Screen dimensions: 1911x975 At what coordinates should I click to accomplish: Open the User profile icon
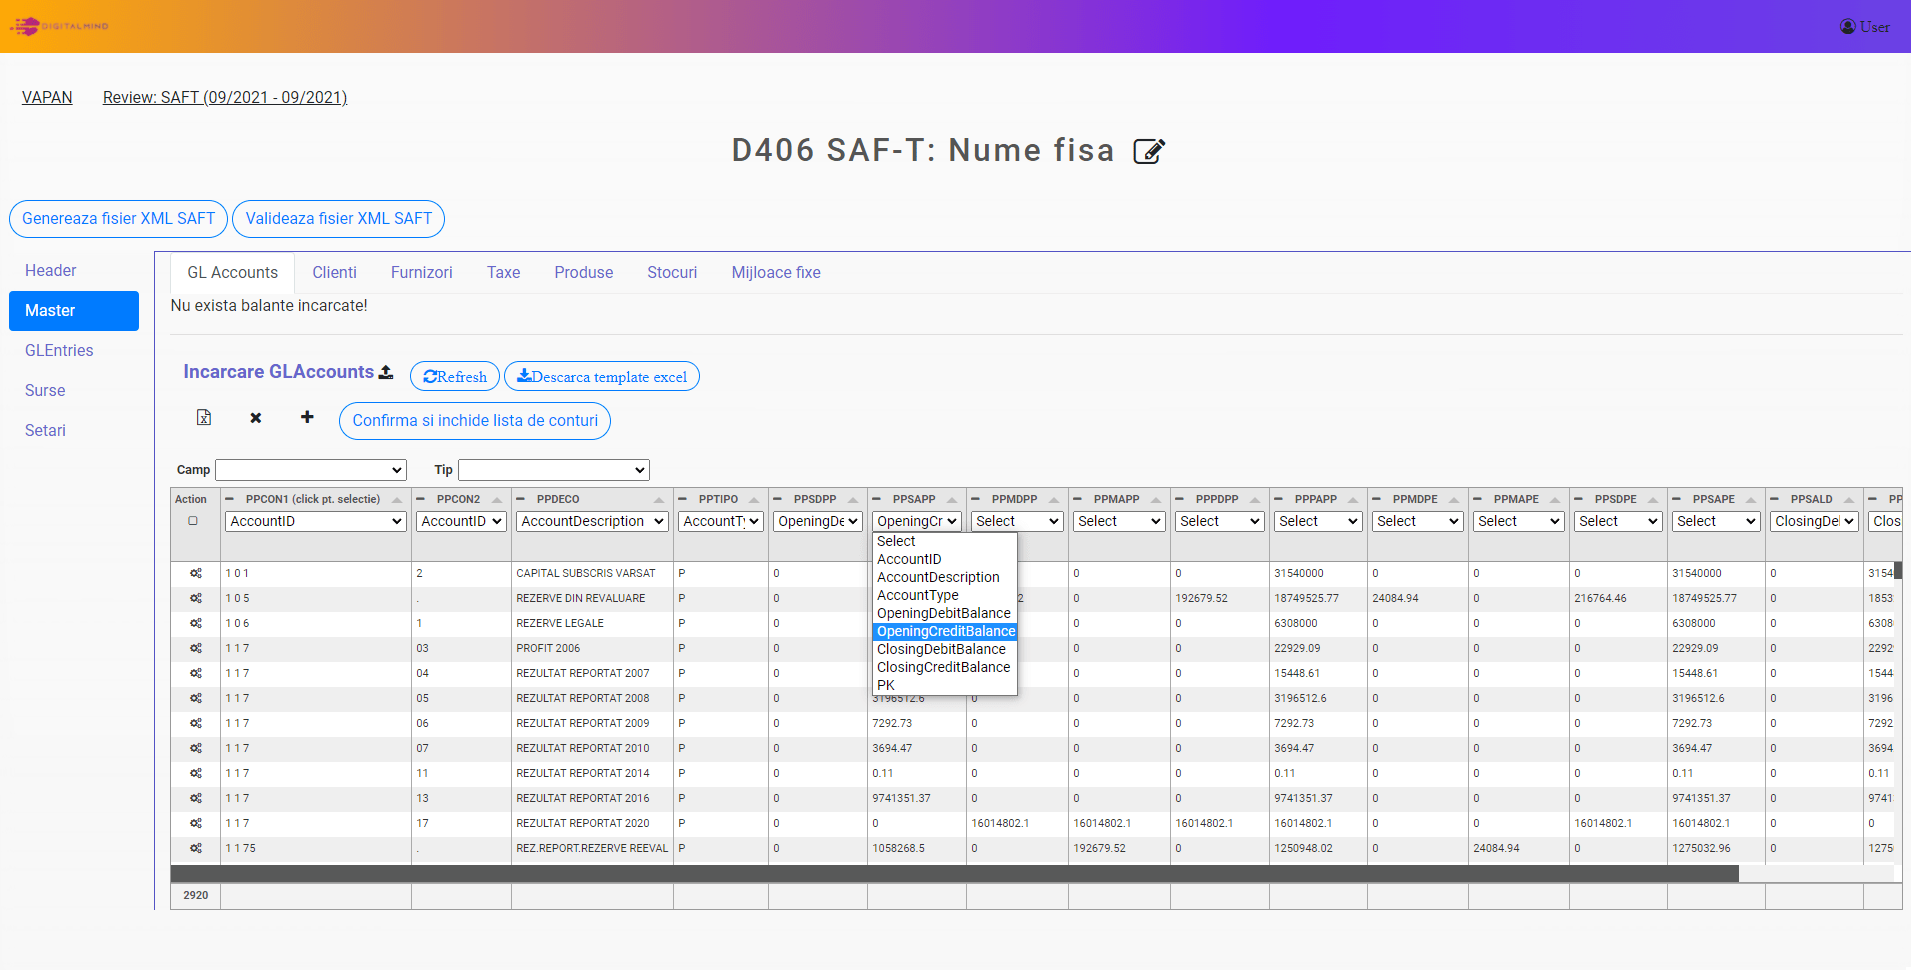(x=1847, y=27)
